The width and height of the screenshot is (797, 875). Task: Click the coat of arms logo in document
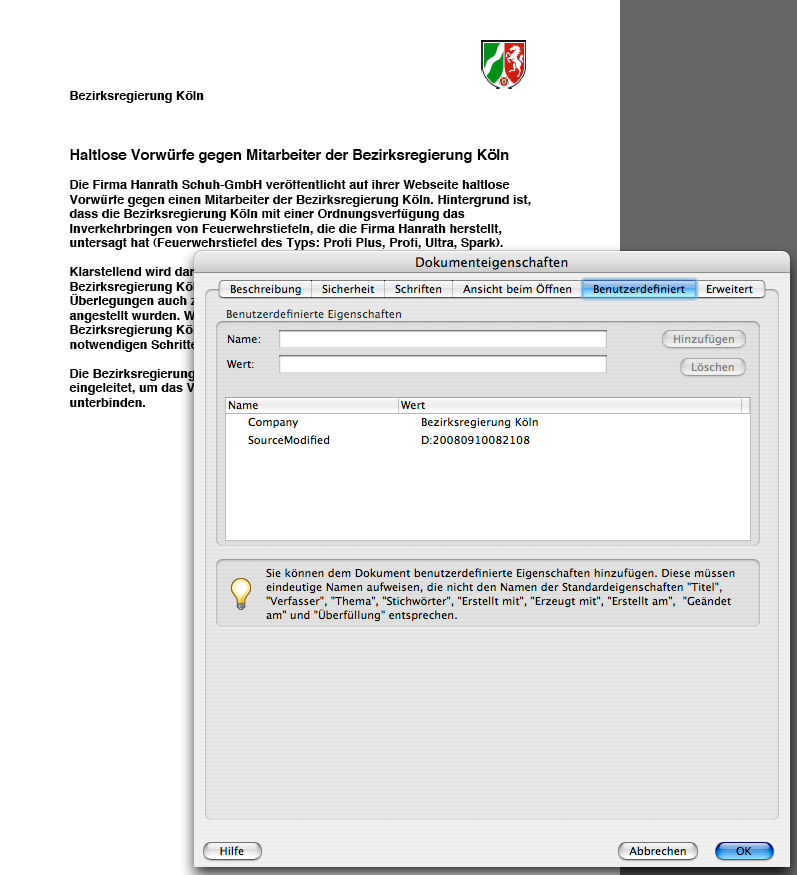coord(503,64)
